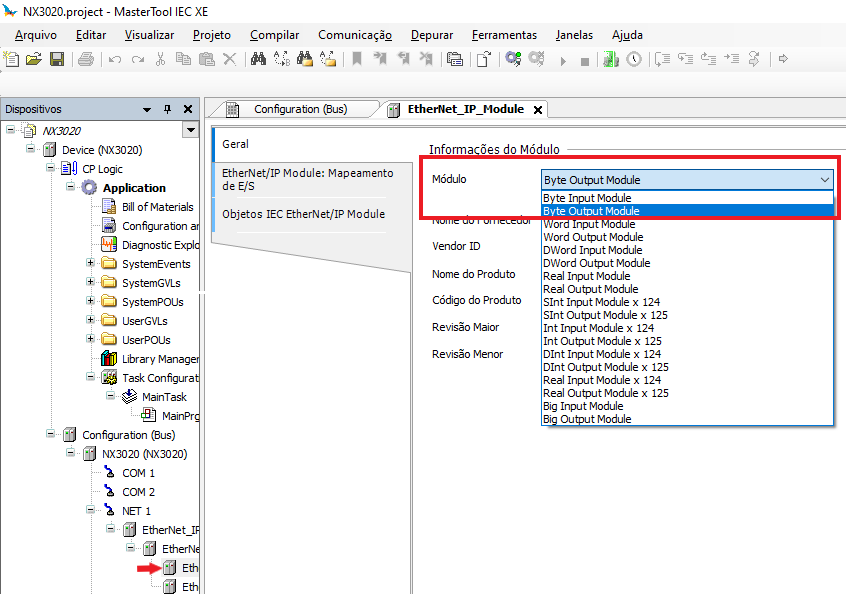
Task: Open the Diagnostic Explorer tree item
Action: tap(160, 245)
